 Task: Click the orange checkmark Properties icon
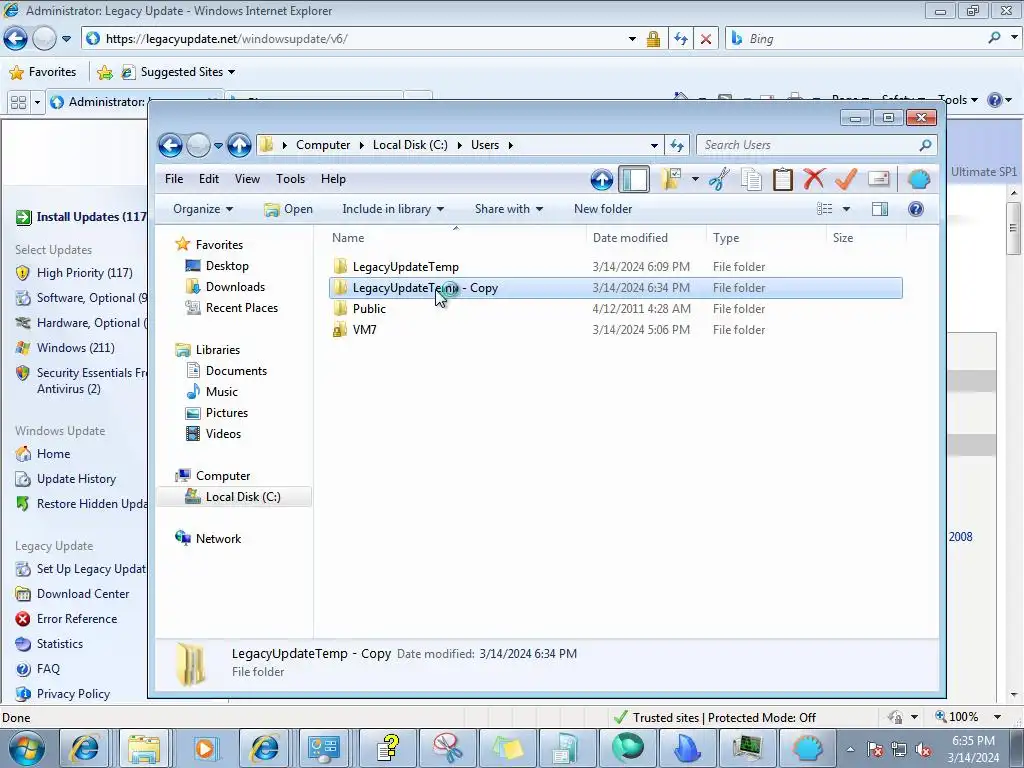coord(846,179)
